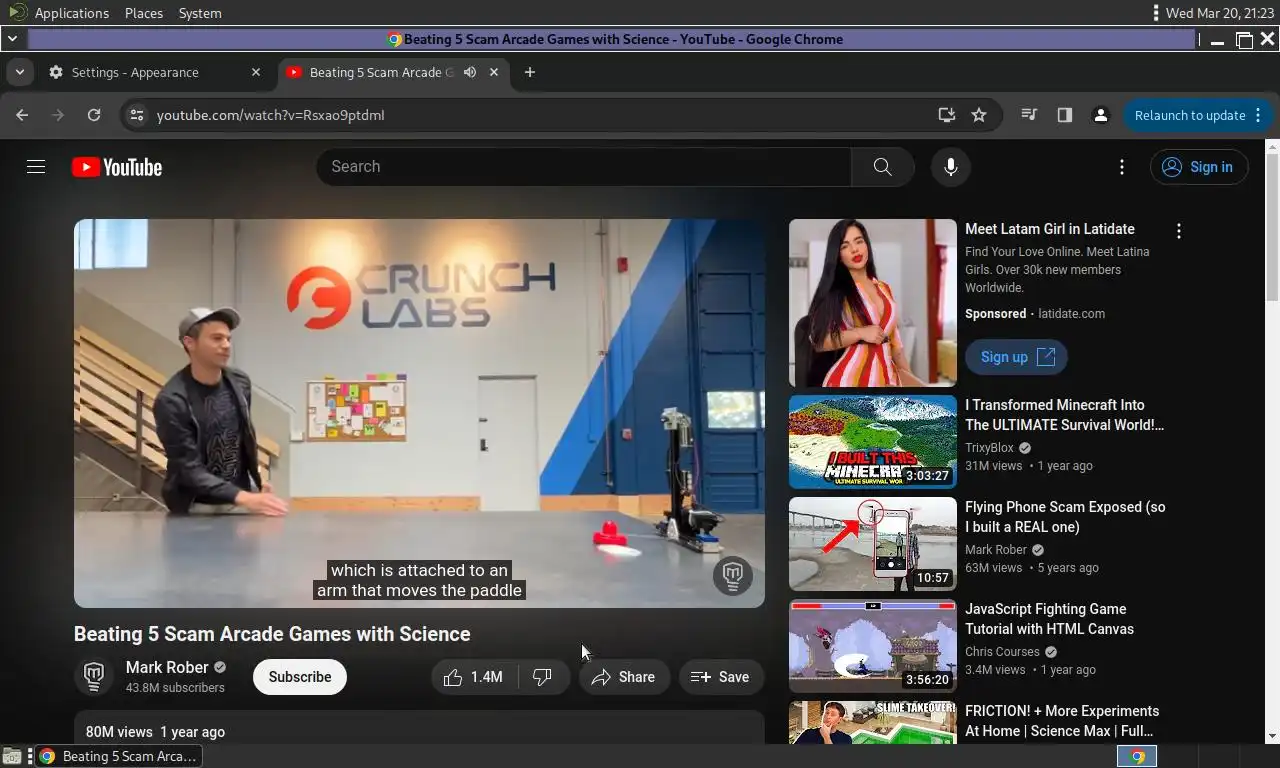The image size is (1280, 768).
Task: Select Chrome window in taskbar
Action: 116,756
